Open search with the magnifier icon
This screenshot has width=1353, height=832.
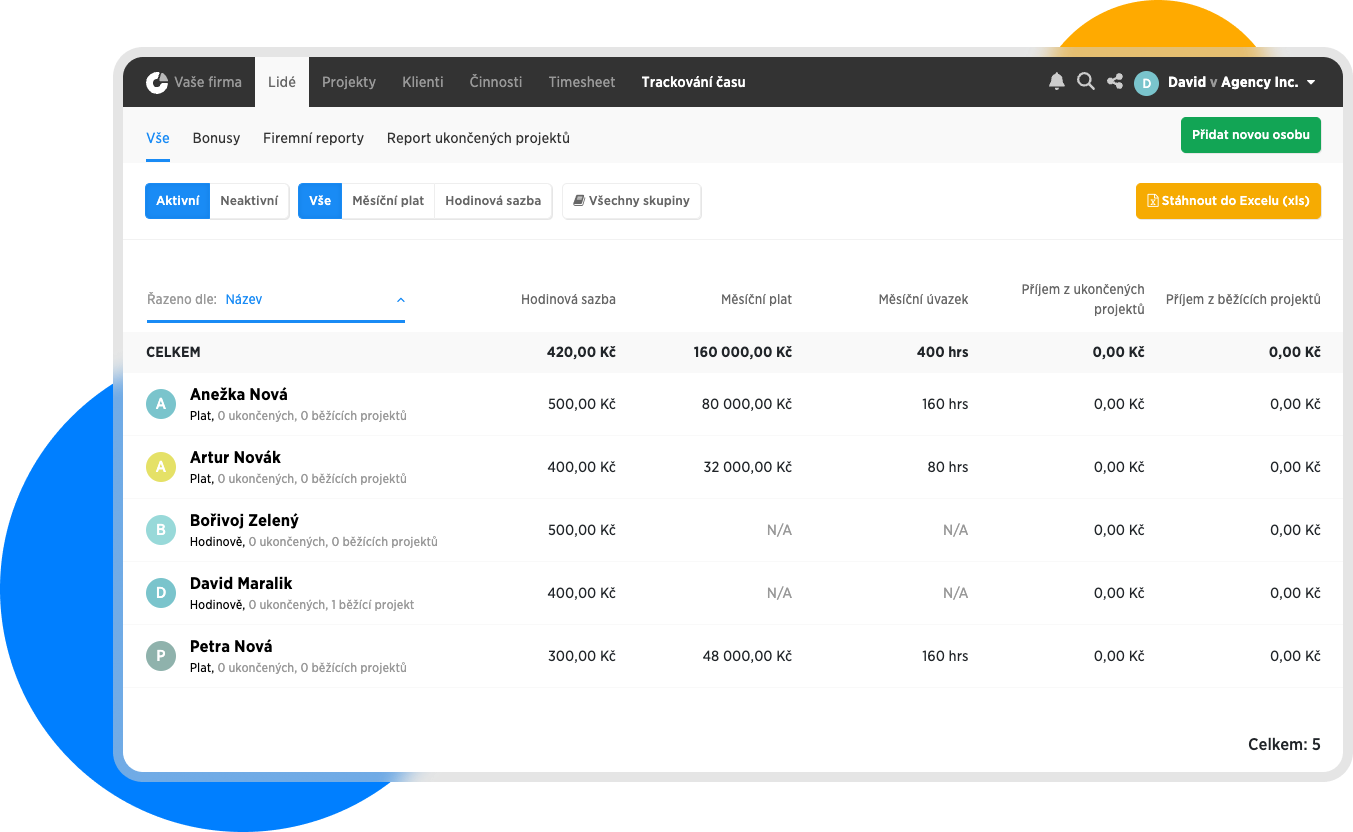click(x=1085, y=82)
